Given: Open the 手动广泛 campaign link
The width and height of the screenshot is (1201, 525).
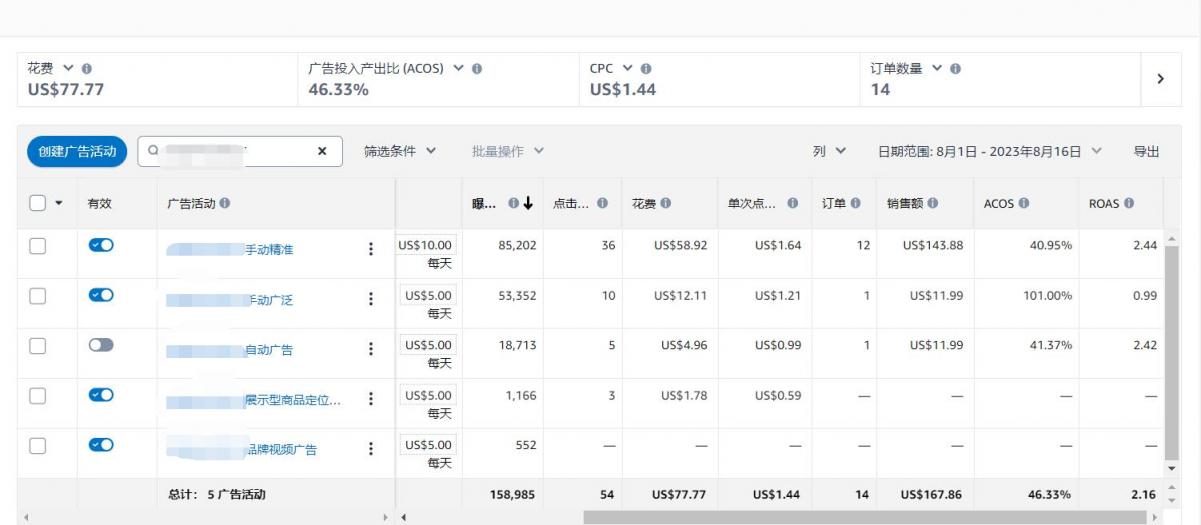Looking at the screenshot, I should (230, 299).
